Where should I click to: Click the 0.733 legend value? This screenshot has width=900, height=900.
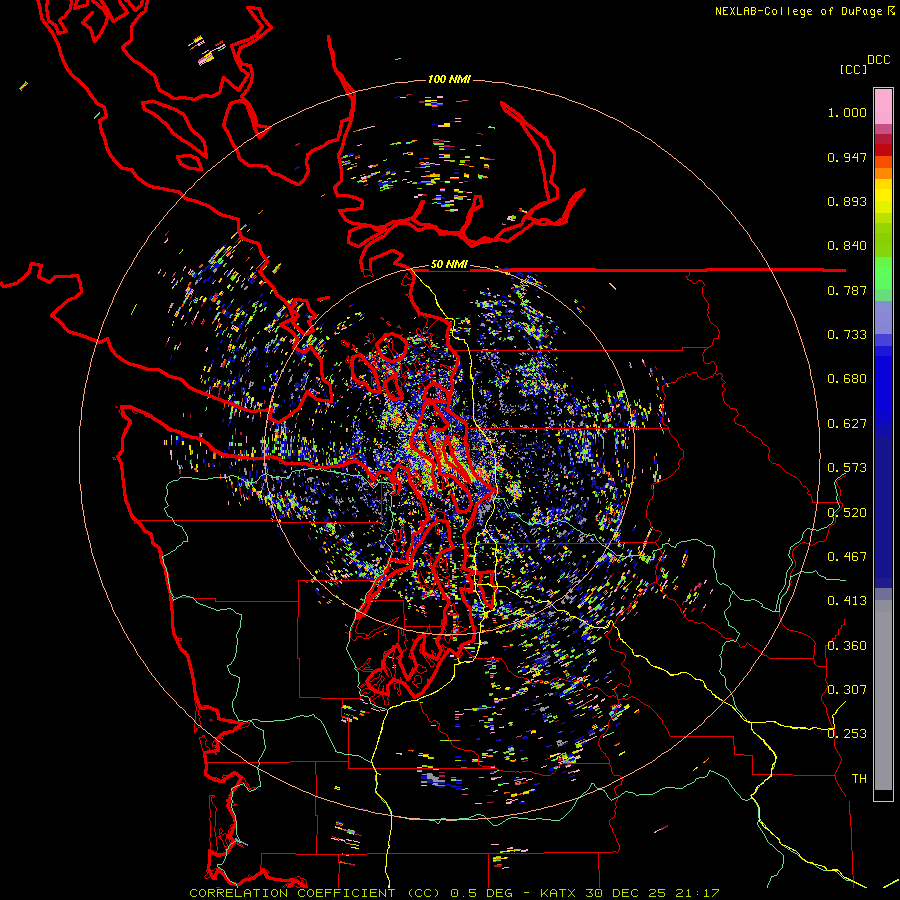click(x=847, y=335)
